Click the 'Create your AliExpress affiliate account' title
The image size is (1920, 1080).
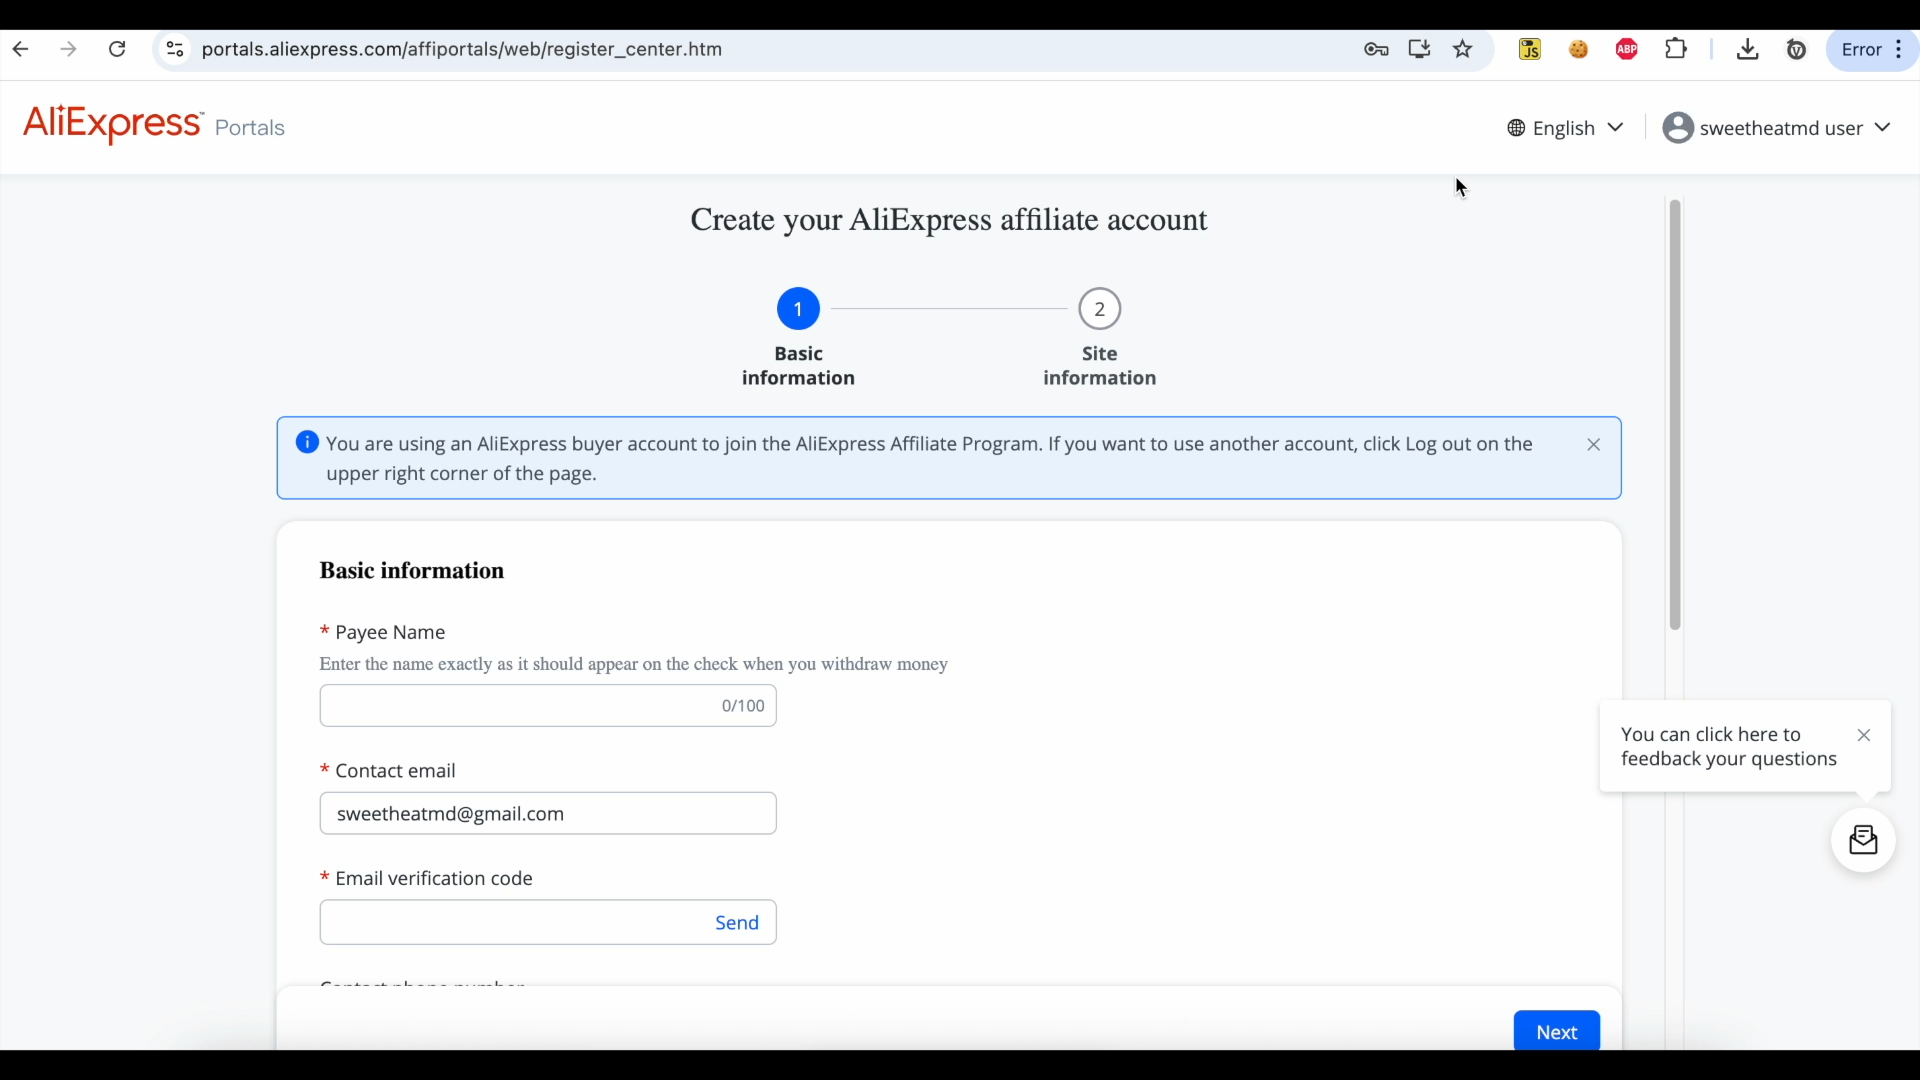pos(949,220)
